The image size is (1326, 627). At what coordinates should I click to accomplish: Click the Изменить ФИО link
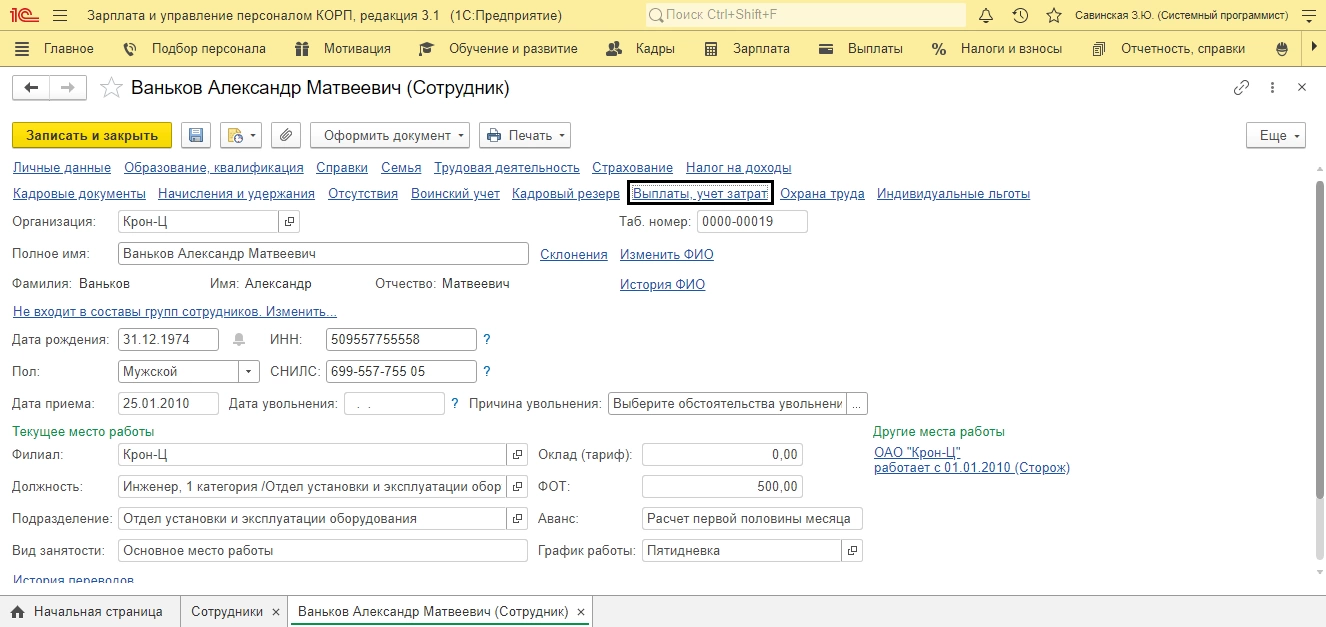667,254
